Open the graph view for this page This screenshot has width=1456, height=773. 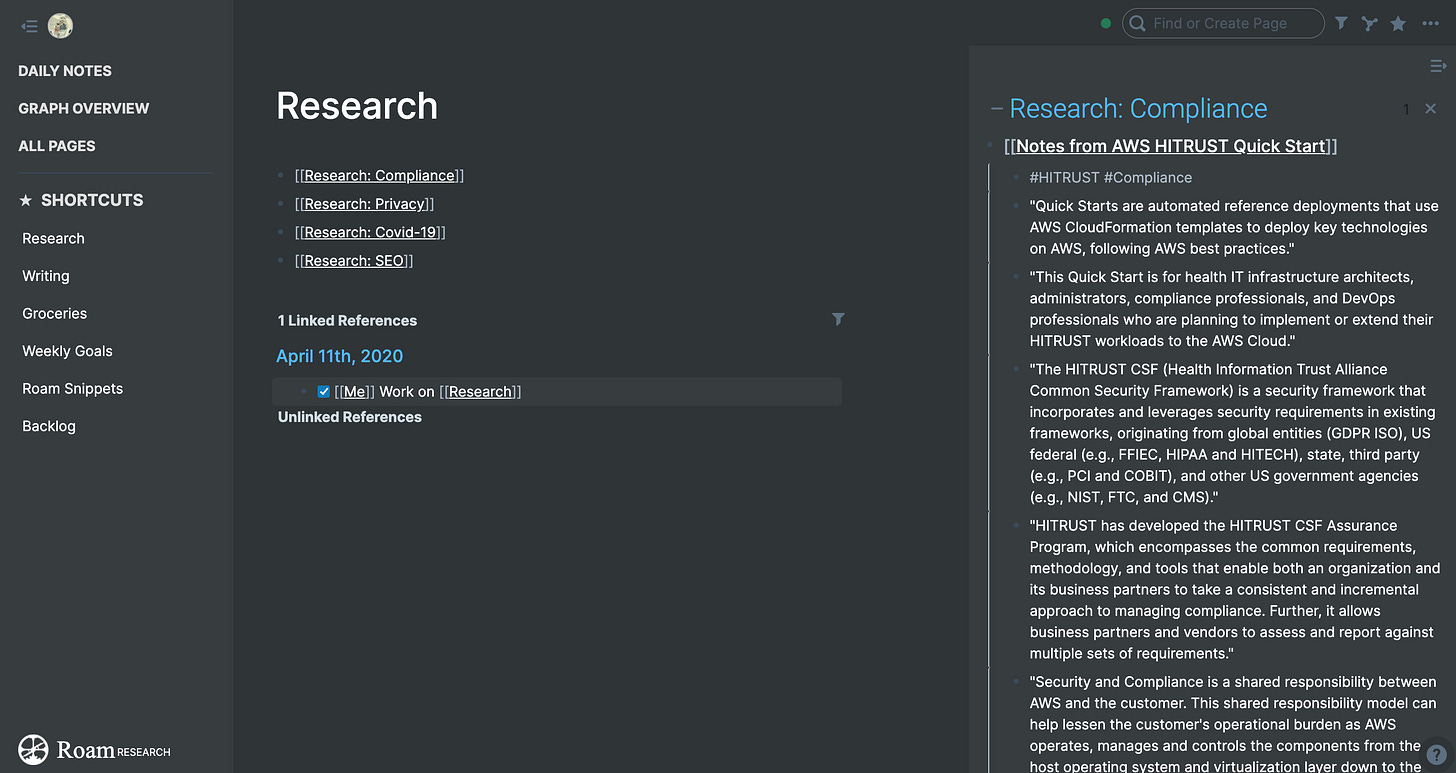(1369, 23)
